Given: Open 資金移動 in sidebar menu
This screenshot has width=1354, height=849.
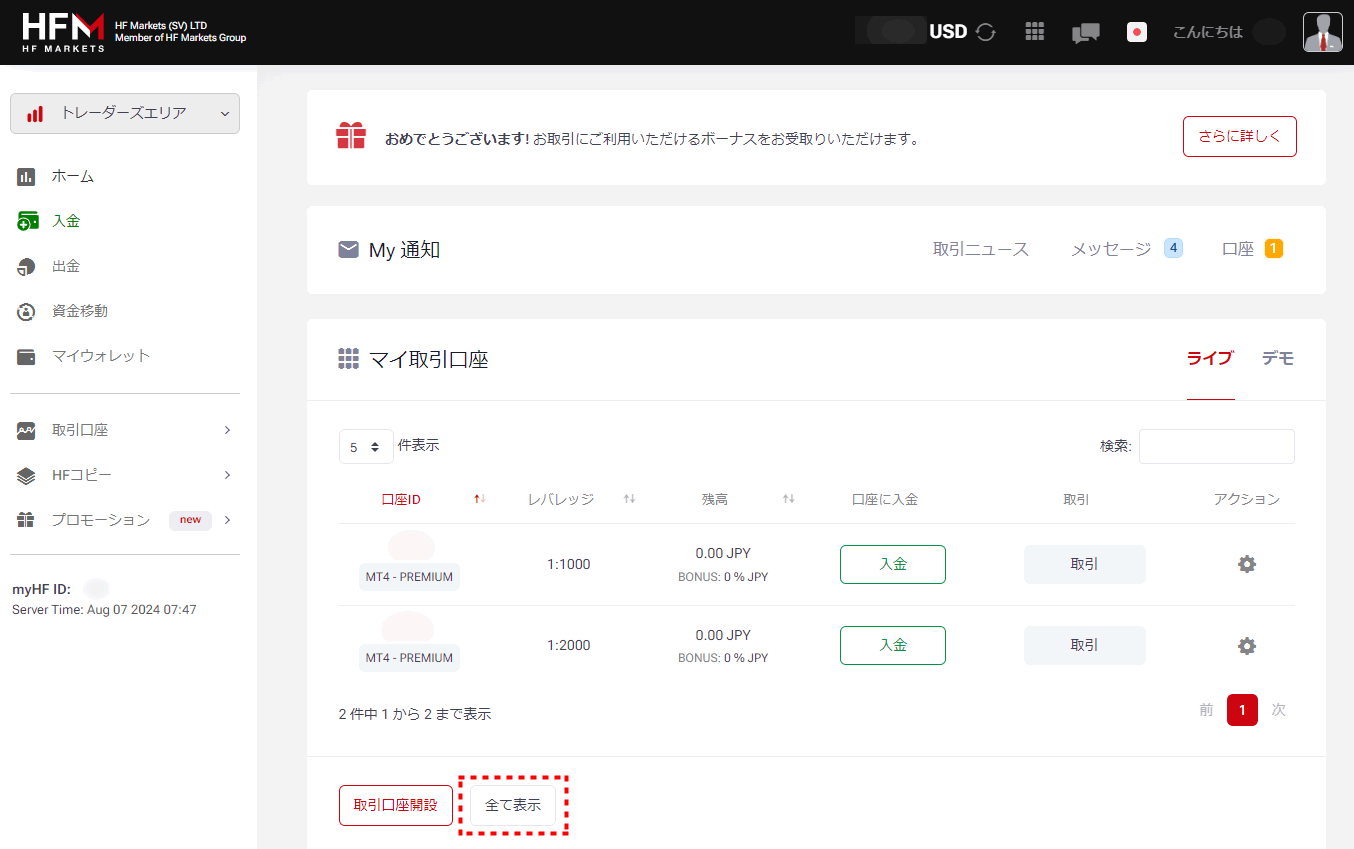Looking at the screenshot, I should [x=80, y=311].
